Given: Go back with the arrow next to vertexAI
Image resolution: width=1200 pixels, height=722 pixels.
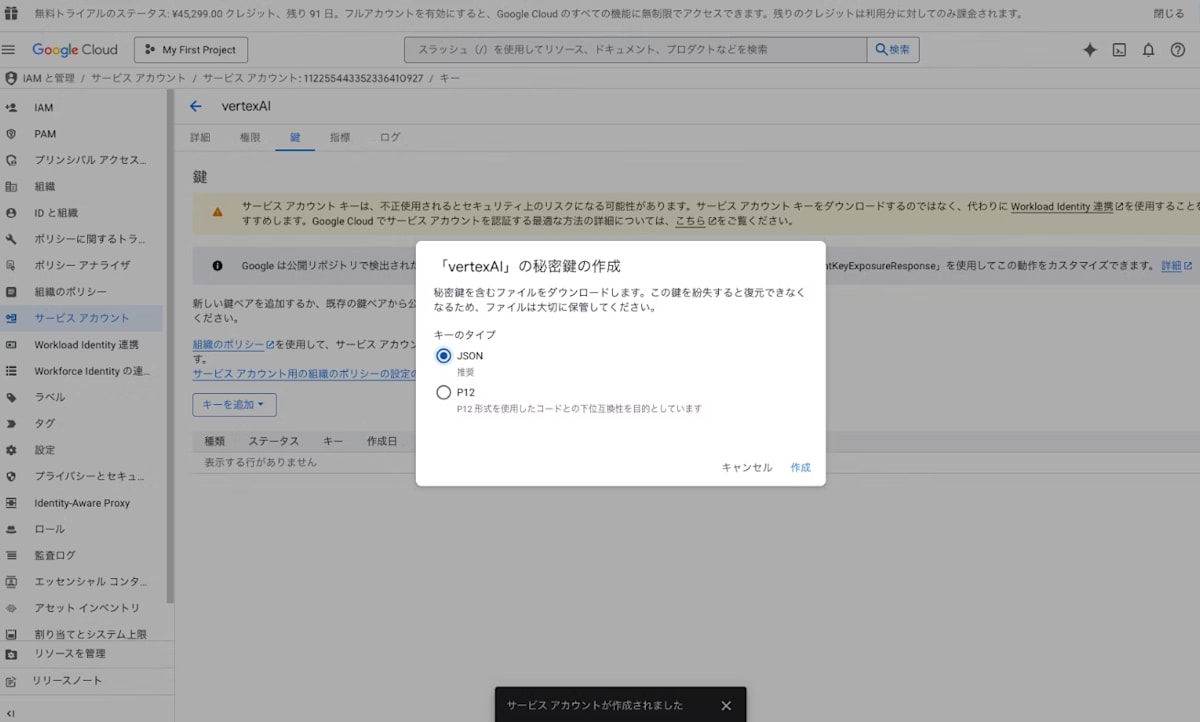Looking at the screenshot, I should (x=196, y=106).
